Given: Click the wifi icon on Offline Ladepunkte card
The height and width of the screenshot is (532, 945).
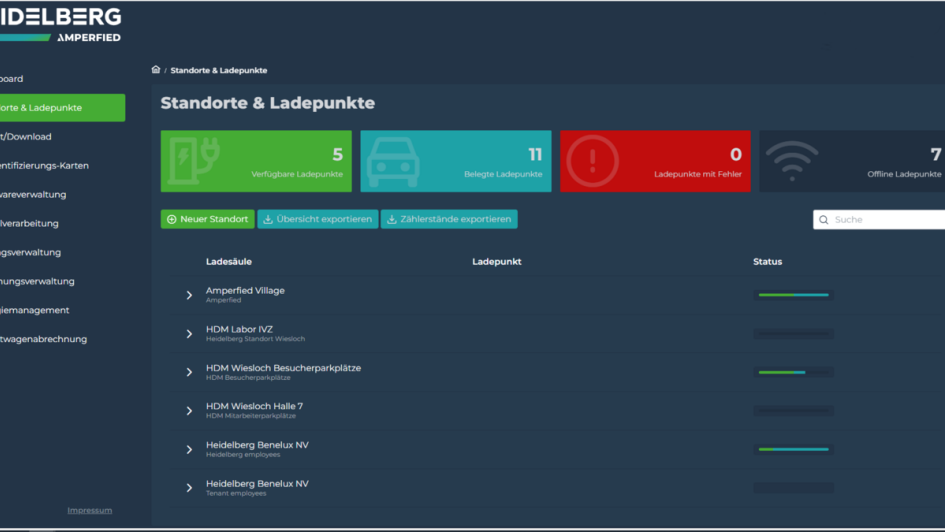Looking at the screenshot, I should pos(792,160).
